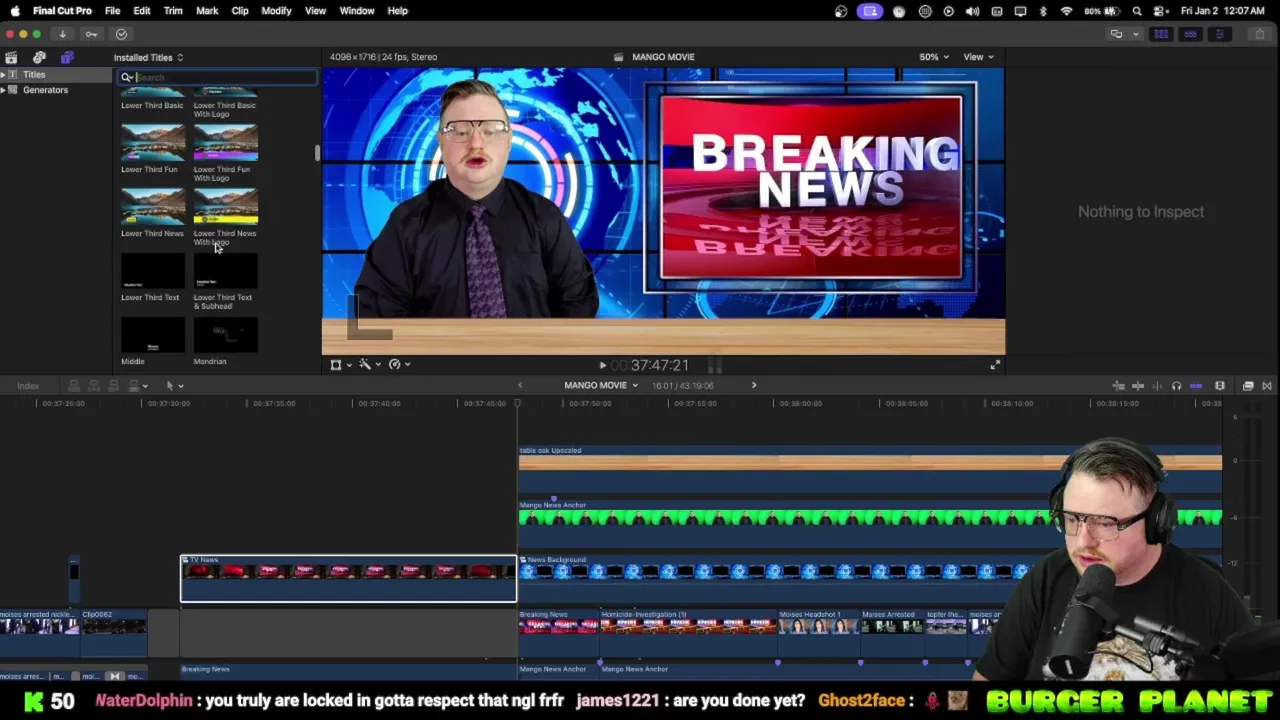Toggle the Inspector panel button
1280x720 pixels.
click(x=1219, y=34)
